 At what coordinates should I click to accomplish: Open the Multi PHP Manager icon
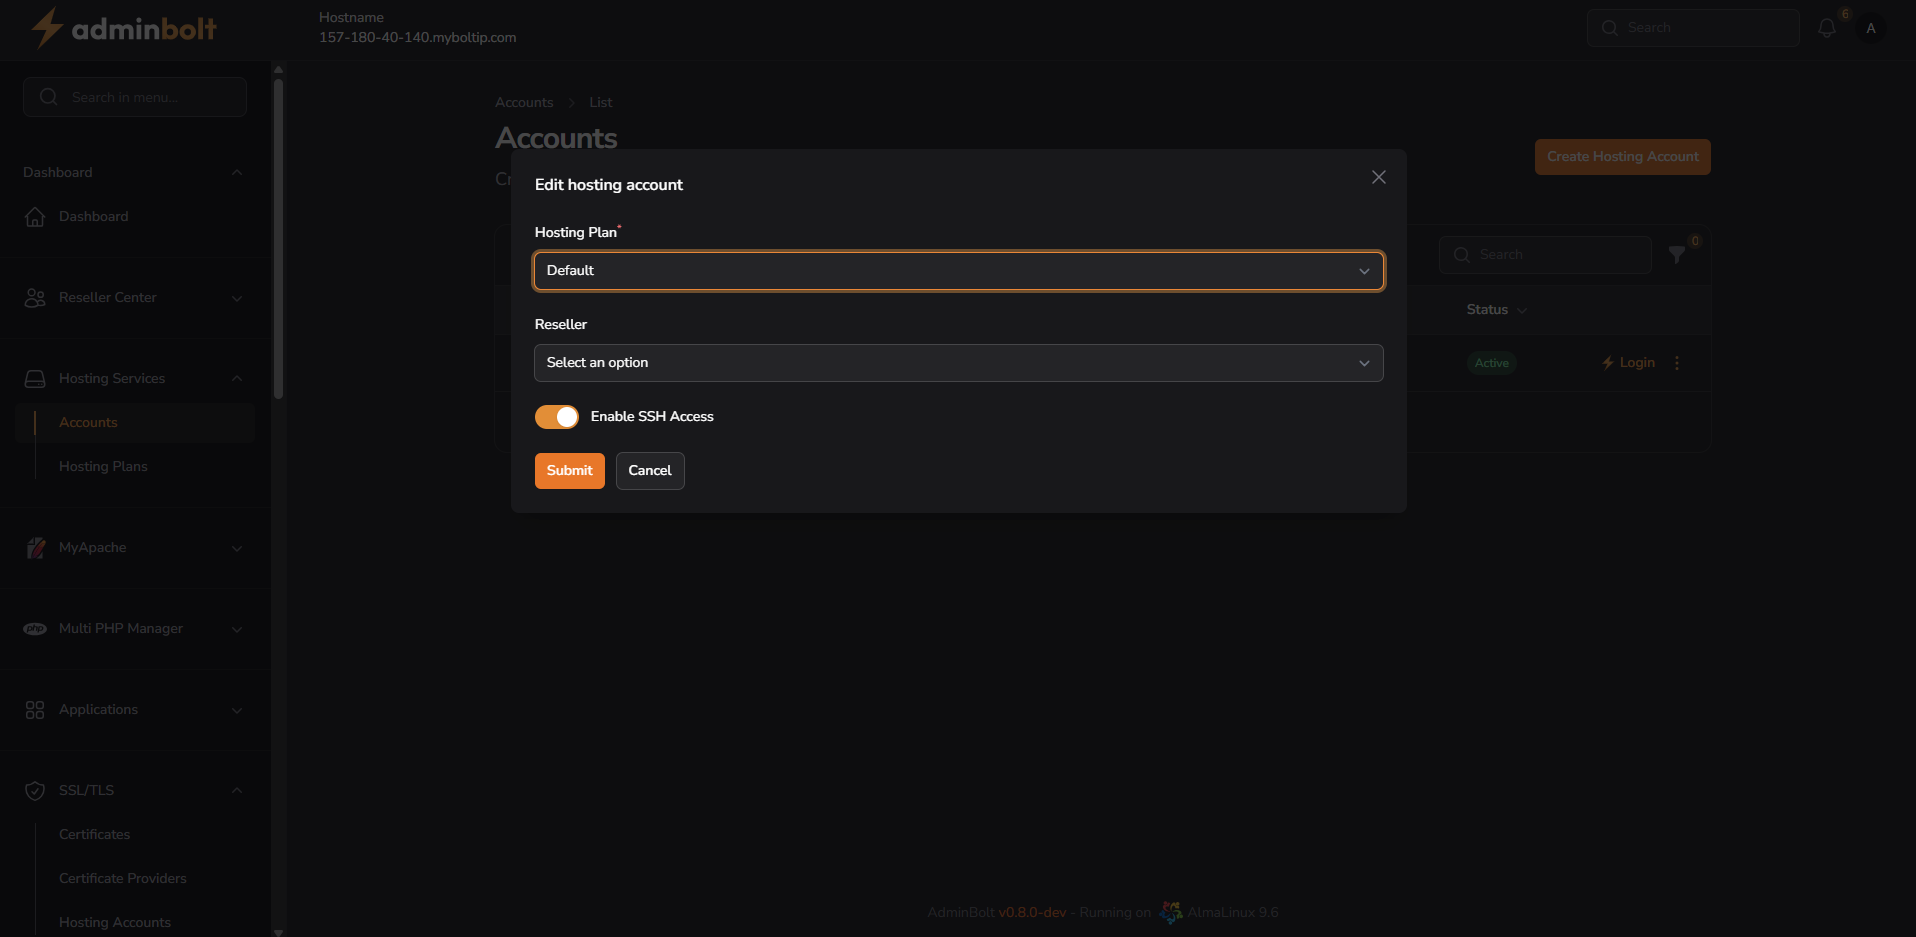(x=35, y=629)
